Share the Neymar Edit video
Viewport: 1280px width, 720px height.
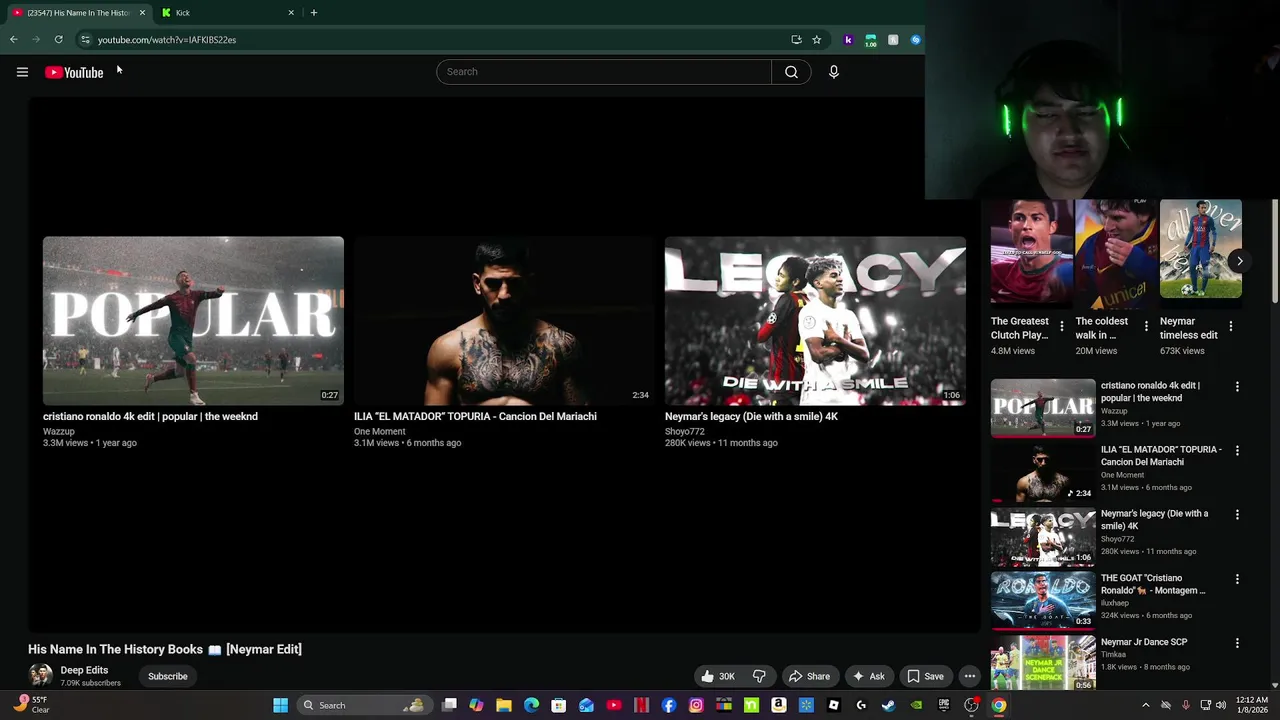pos(809,676)
